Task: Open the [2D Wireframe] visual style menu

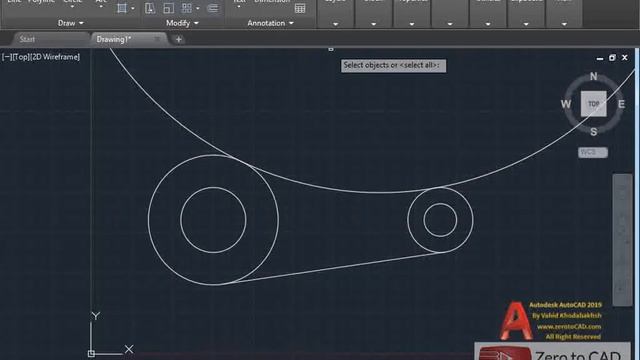Action: click(55, 57)
